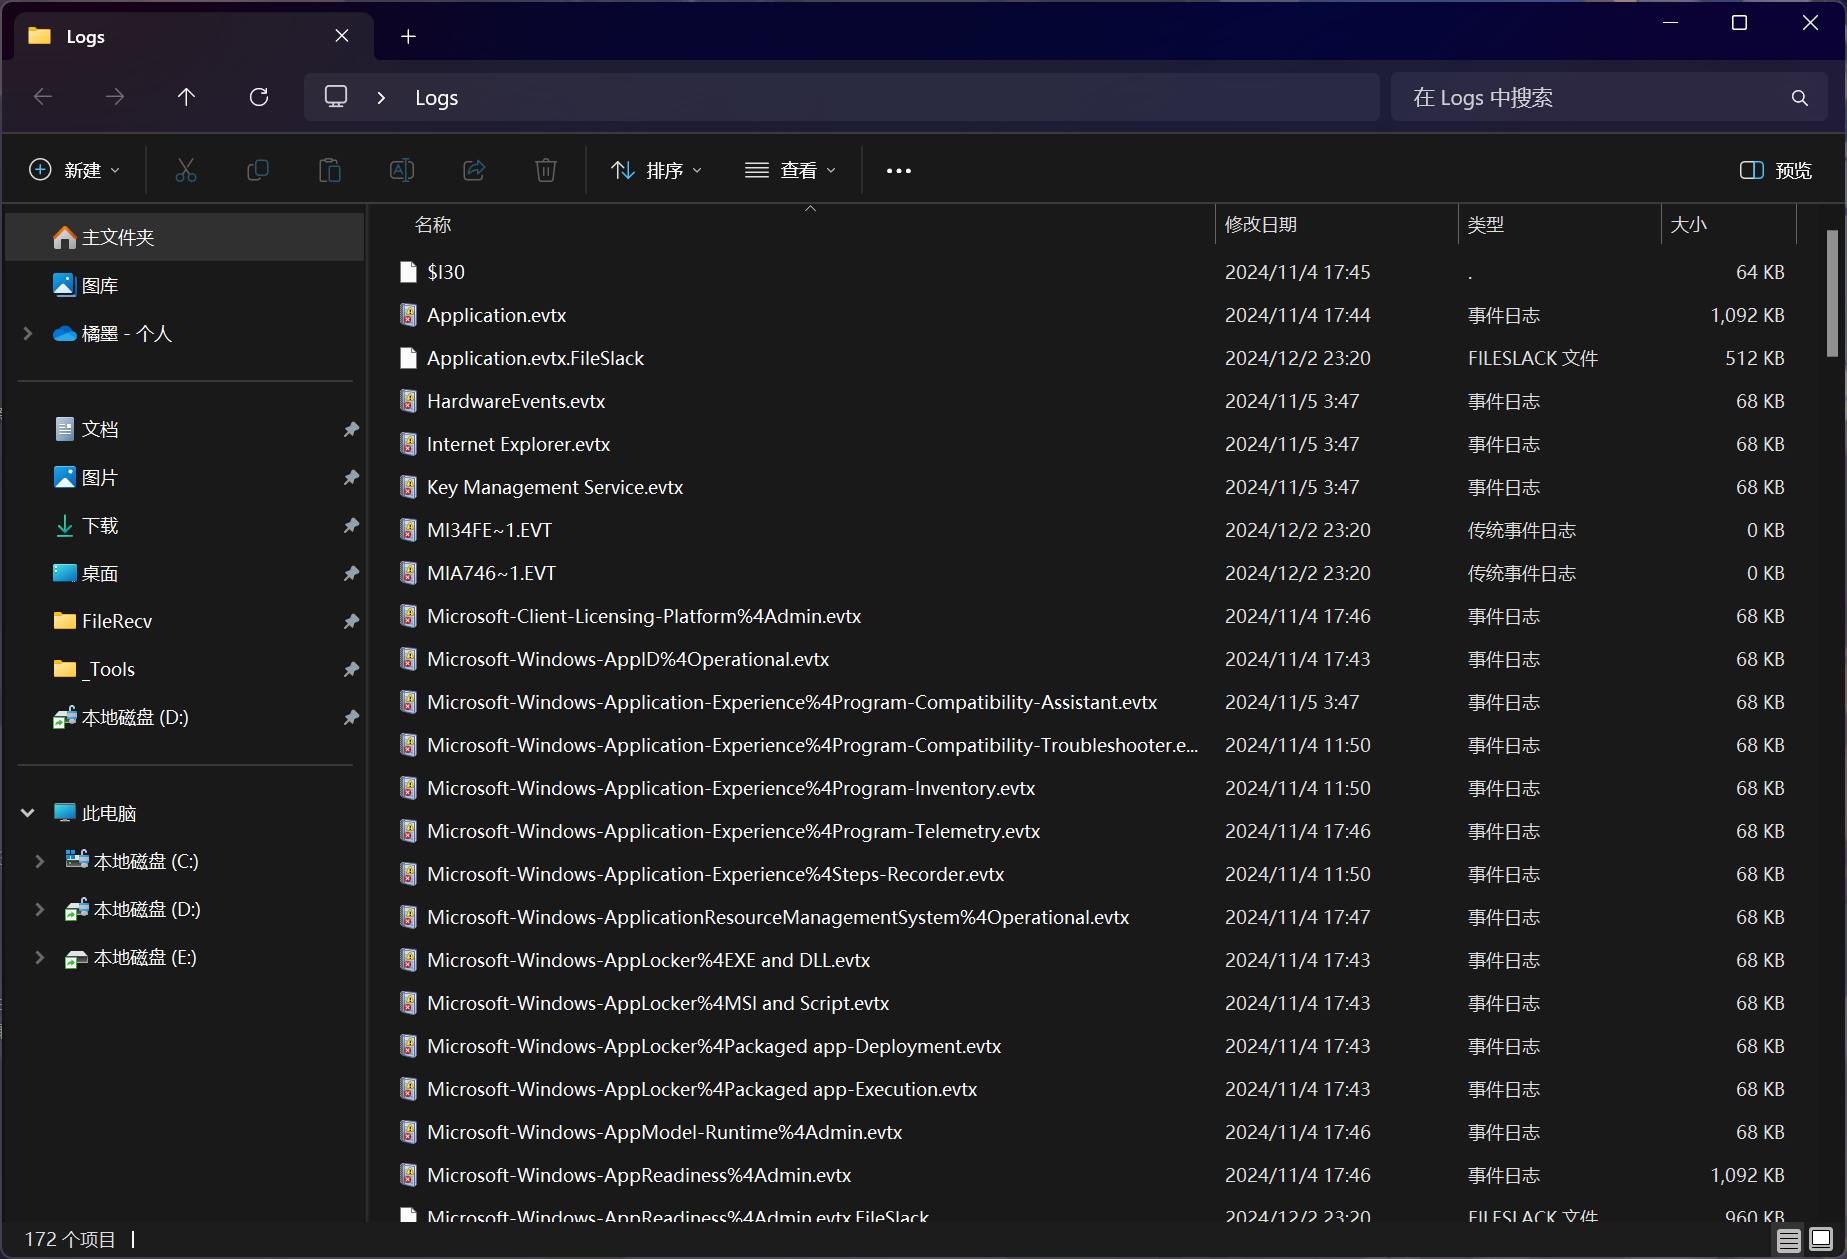This screenshot has width=1847, height=1259.
Task: Click pin icon next to 文档
Action: pos(351,429)
